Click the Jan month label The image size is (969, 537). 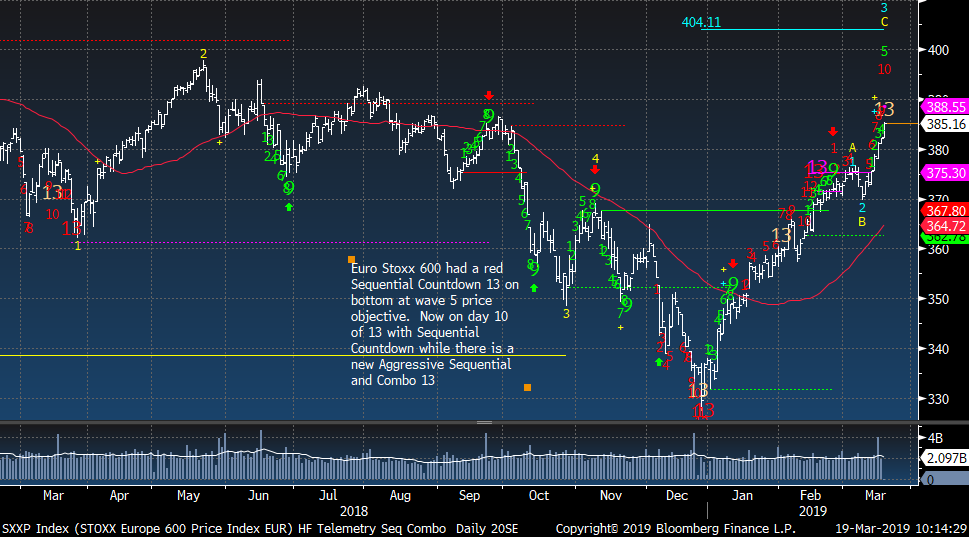tap(742, 496)
